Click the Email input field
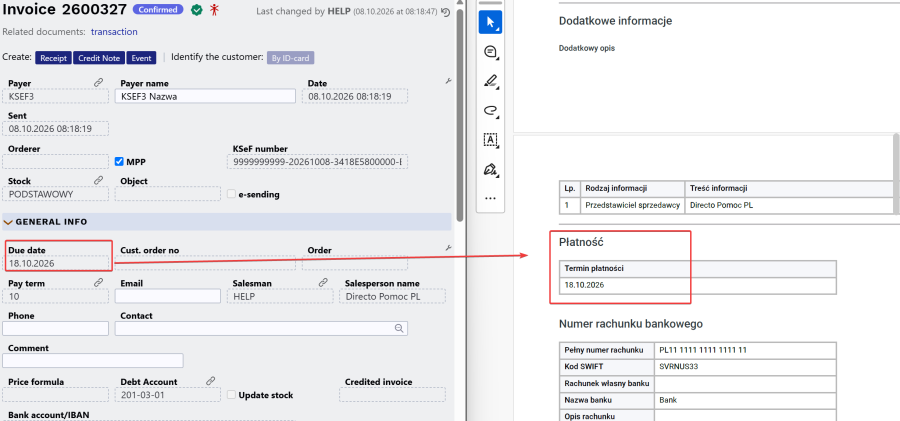 tap(168, 296)
